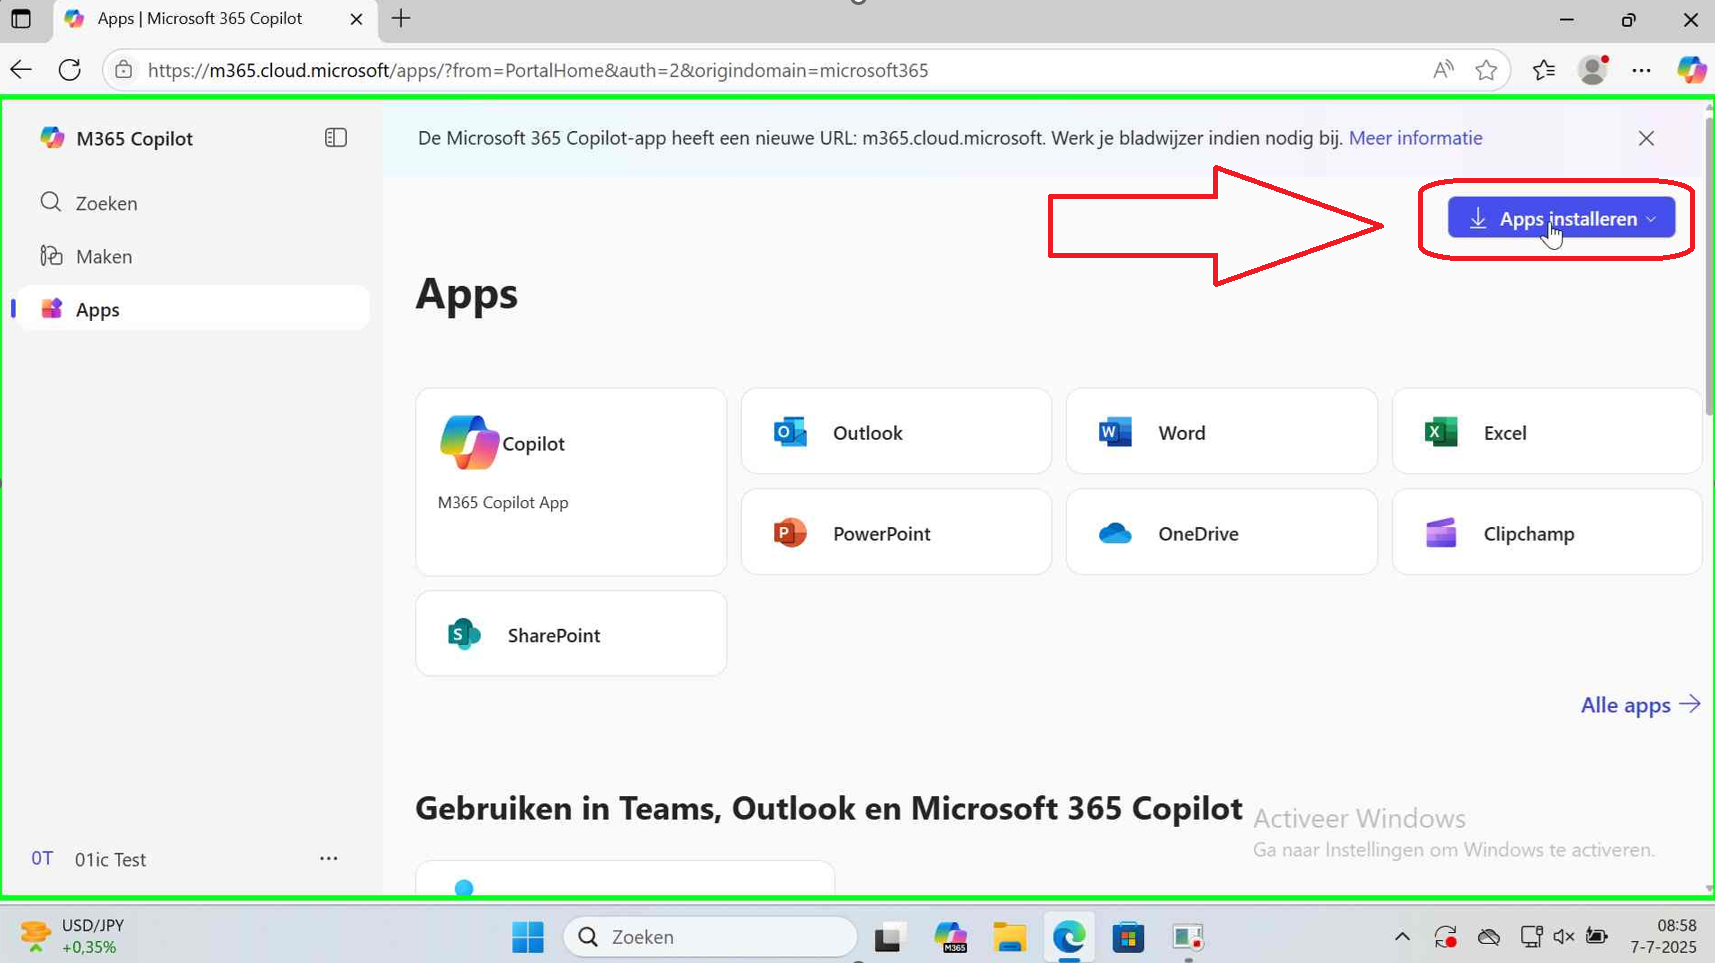Dismiss the new URL notification banner
1715x963 pixels.
[x=1646, y=138]
